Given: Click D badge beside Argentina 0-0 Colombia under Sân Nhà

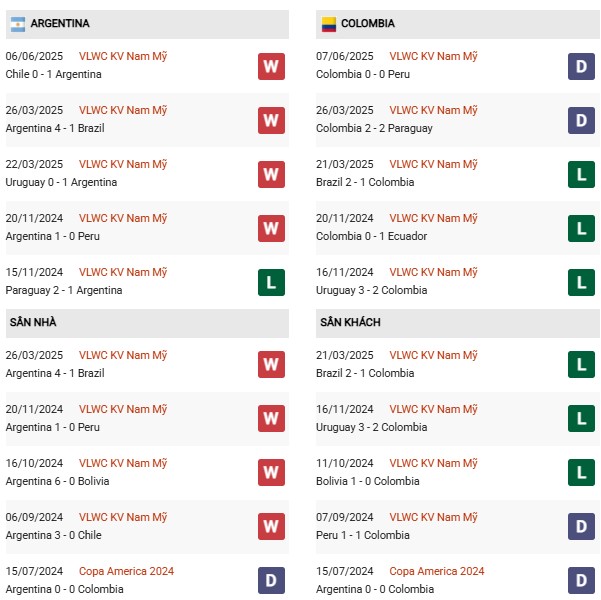Looking at the screenshot, I should pos(271,580).
